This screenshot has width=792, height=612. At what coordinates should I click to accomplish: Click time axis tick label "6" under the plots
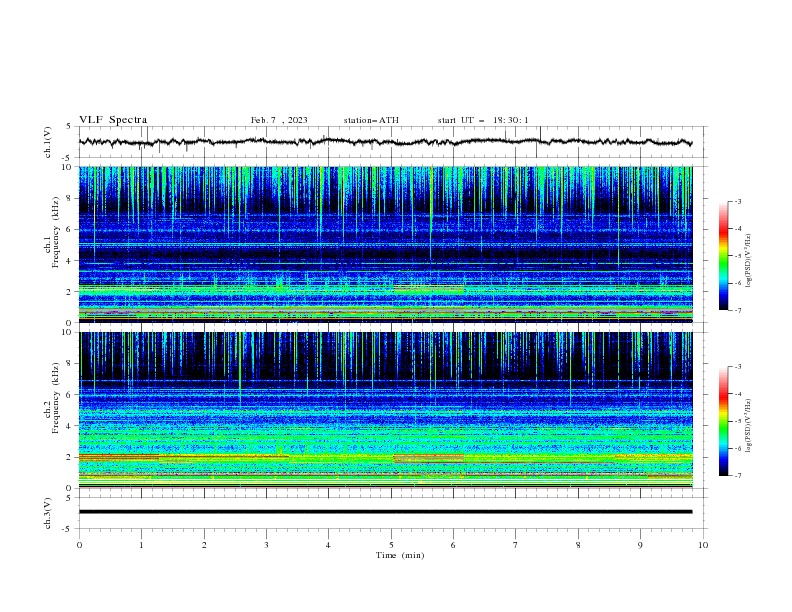(x=453, y=545)
